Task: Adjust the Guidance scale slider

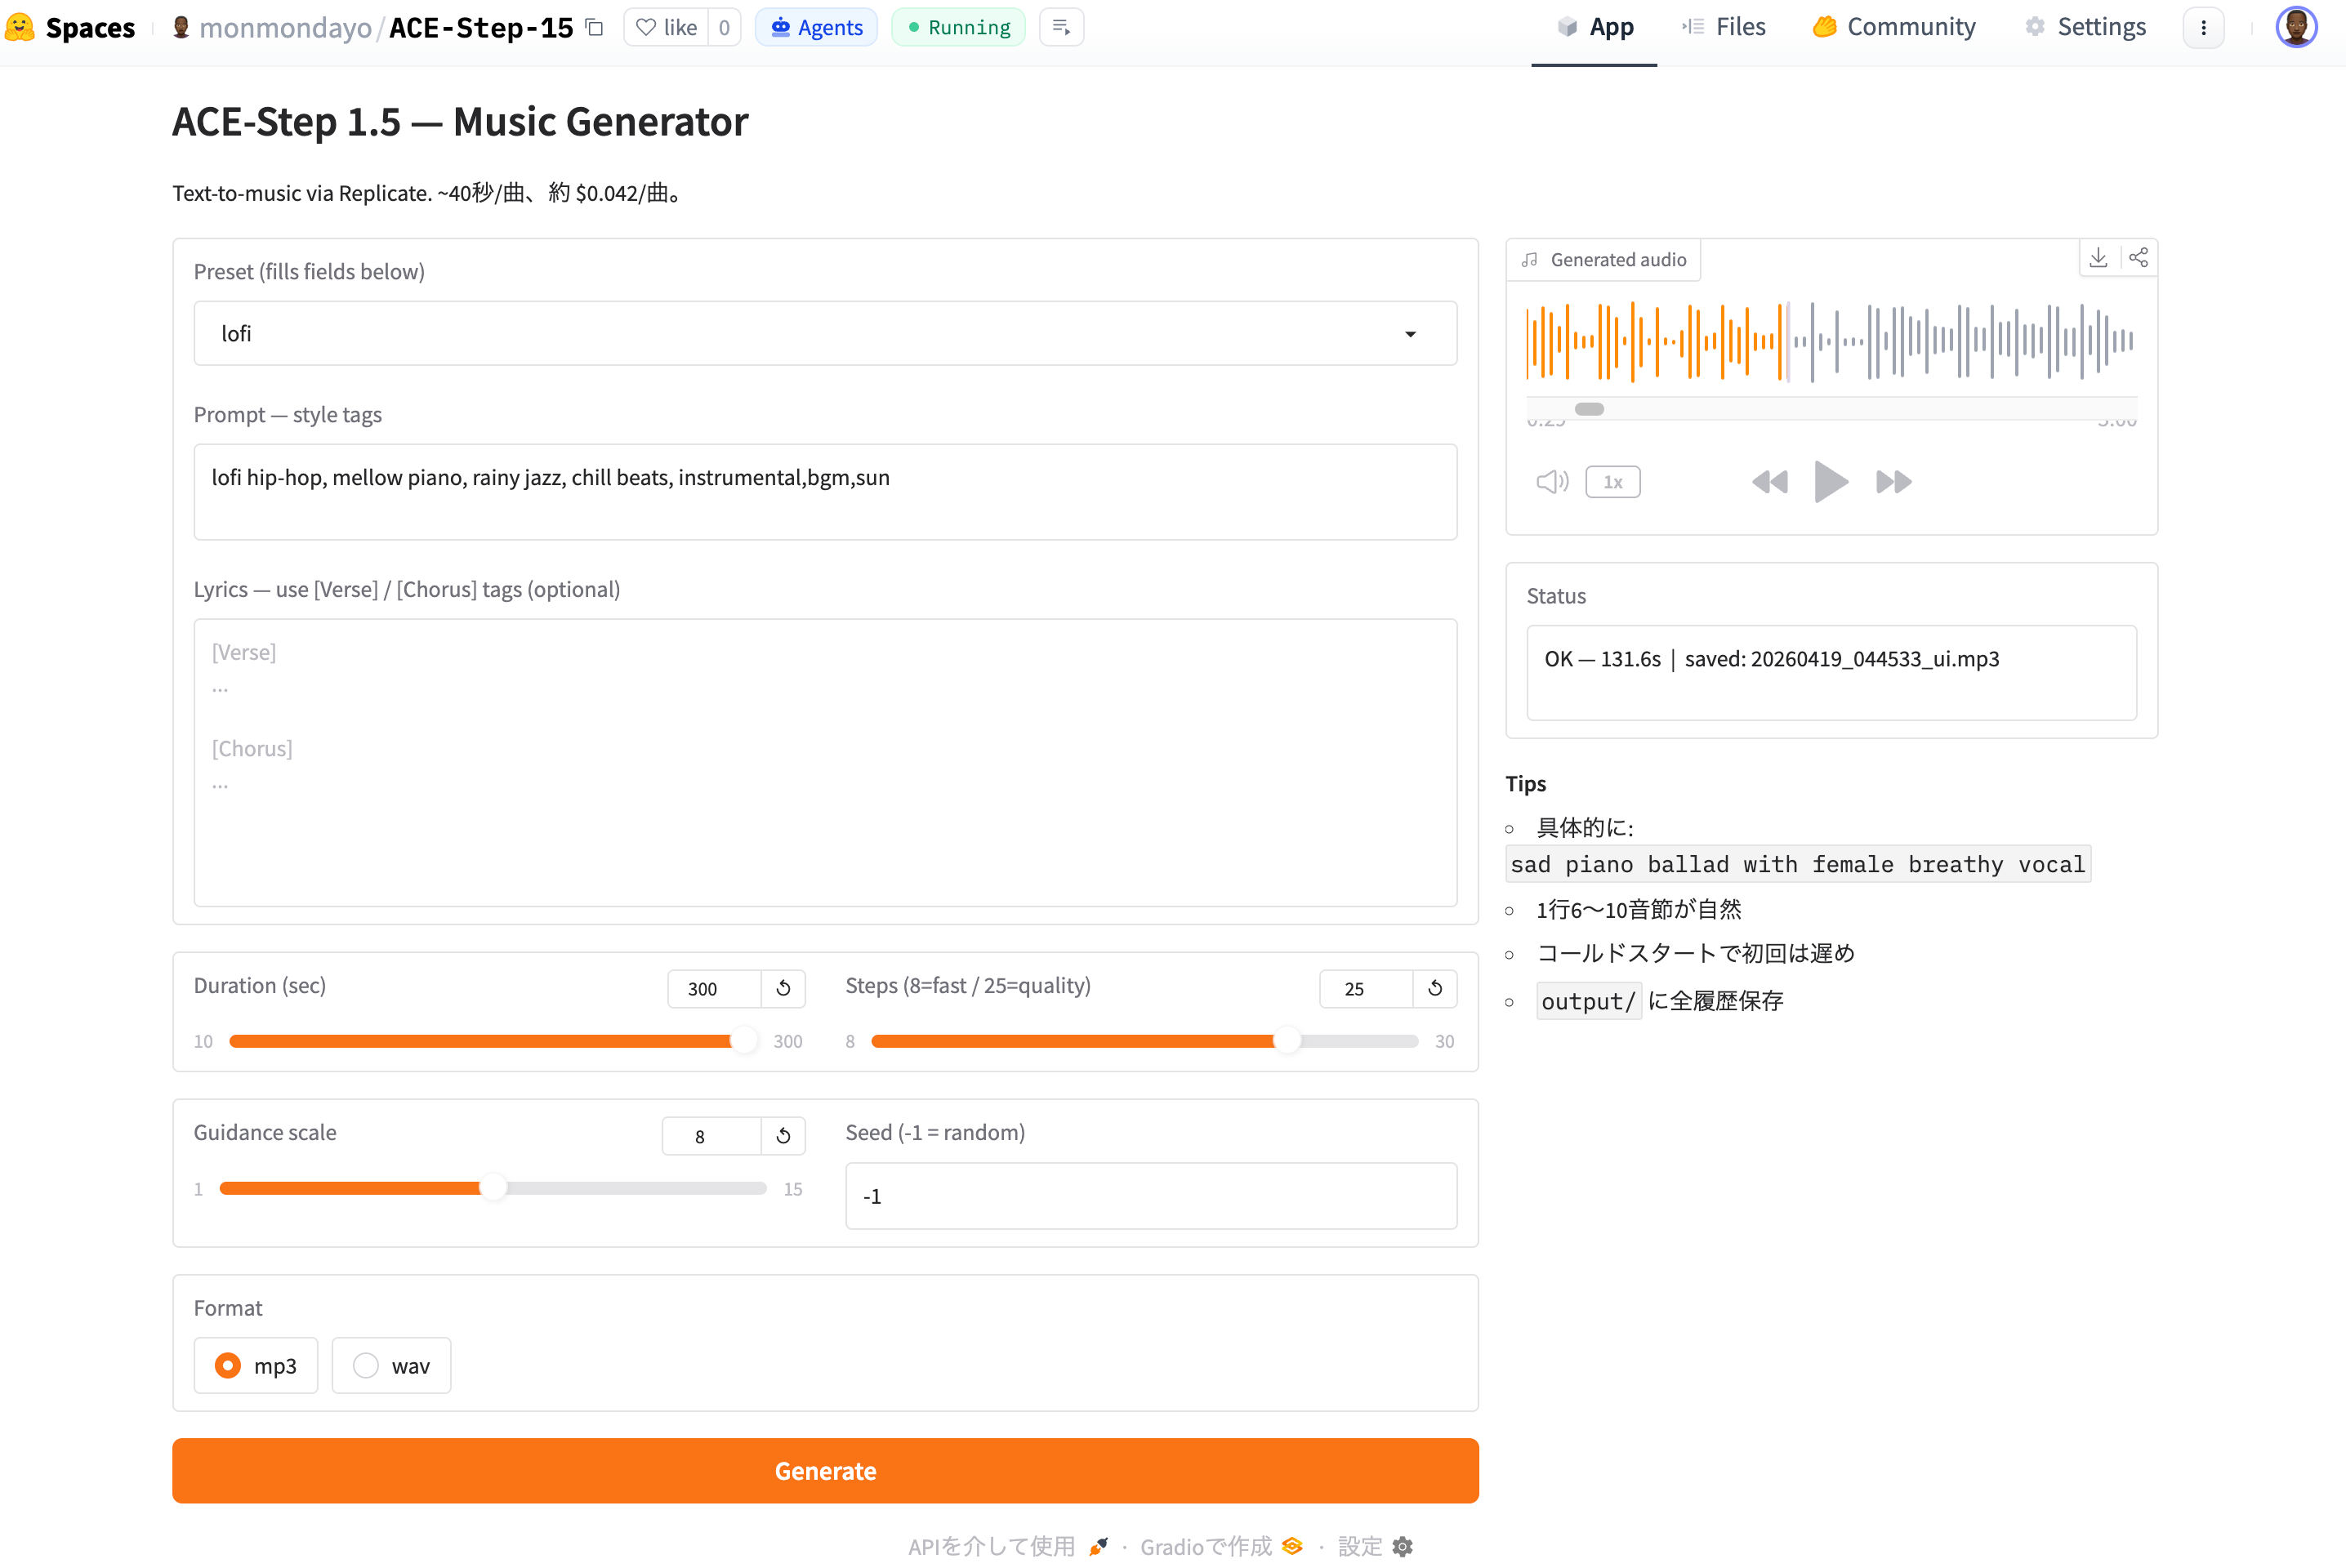Action: 493,1188
